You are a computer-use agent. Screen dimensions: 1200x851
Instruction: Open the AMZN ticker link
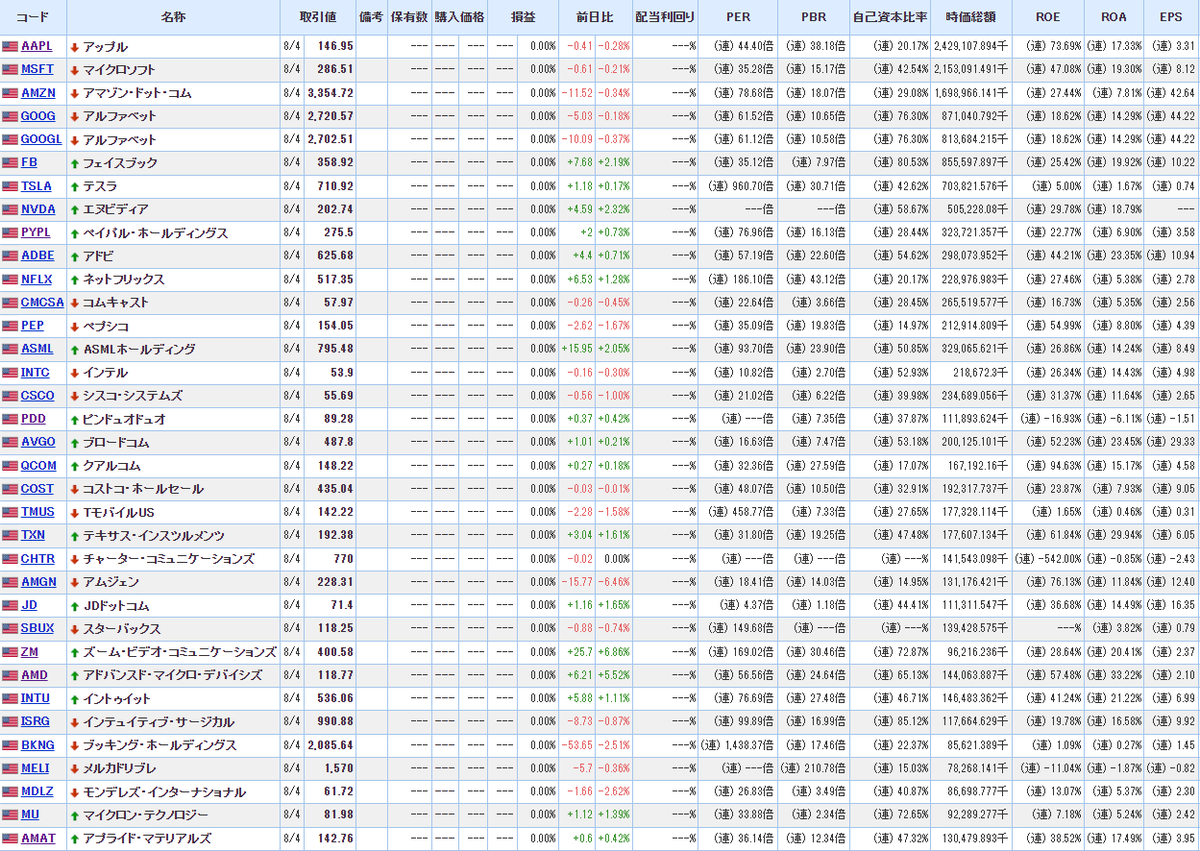36,93
